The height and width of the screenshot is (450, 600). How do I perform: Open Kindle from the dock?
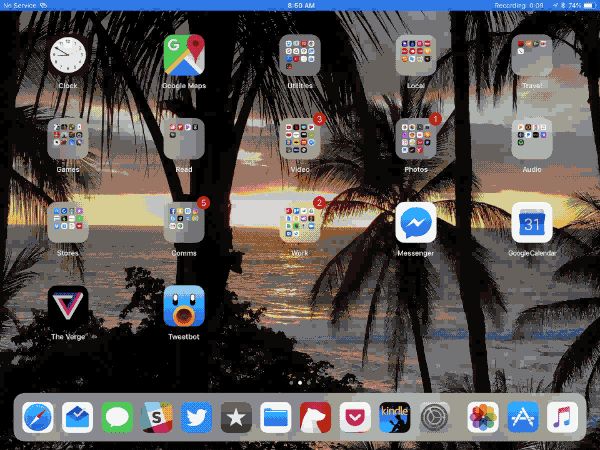coord(395,417)
